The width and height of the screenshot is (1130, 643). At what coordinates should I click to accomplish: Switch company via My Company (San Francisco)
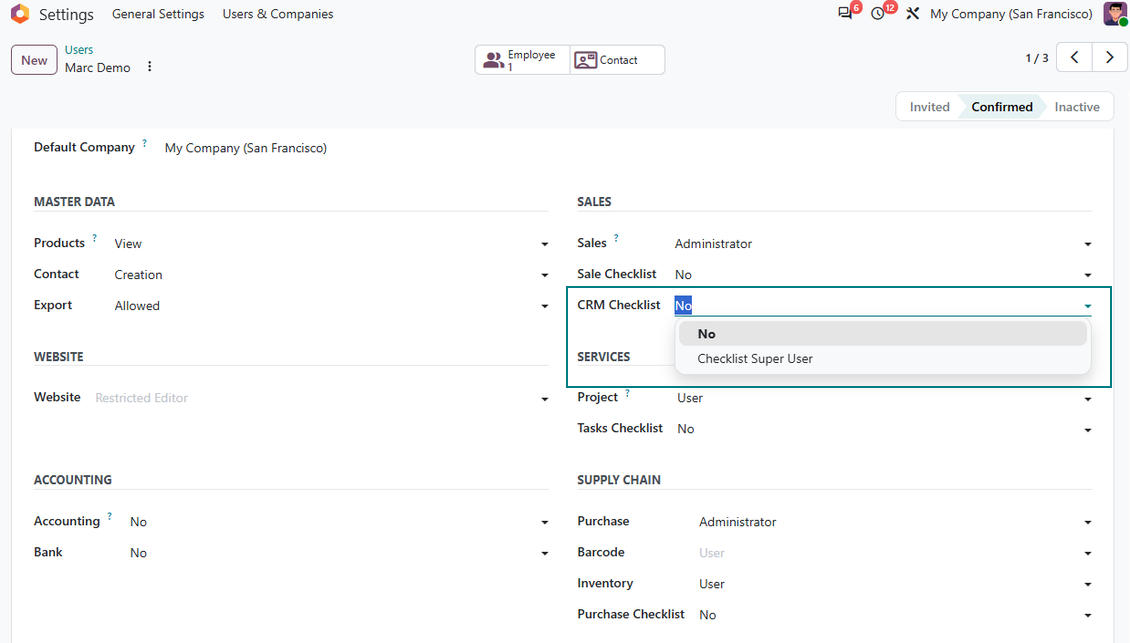point(1011,14)
